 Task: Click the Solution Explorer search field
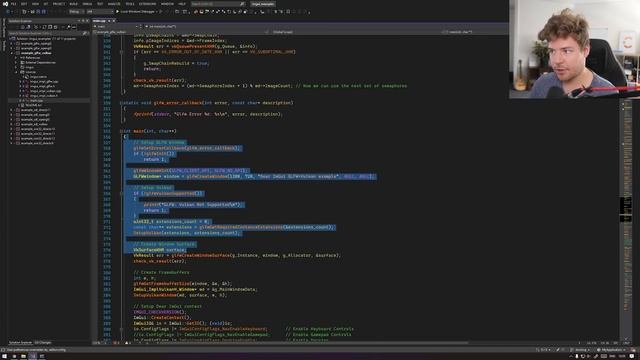[x=48, y=33]
